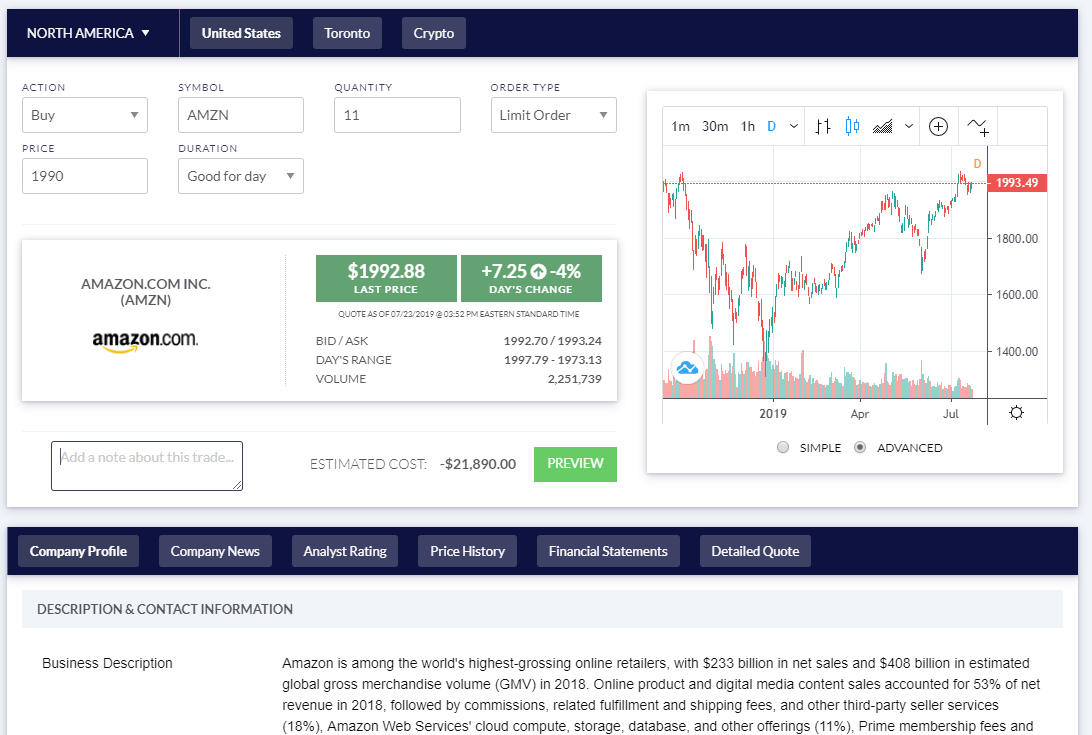
Task: Expand the chart interval chevron next to D
Action: 792,126
